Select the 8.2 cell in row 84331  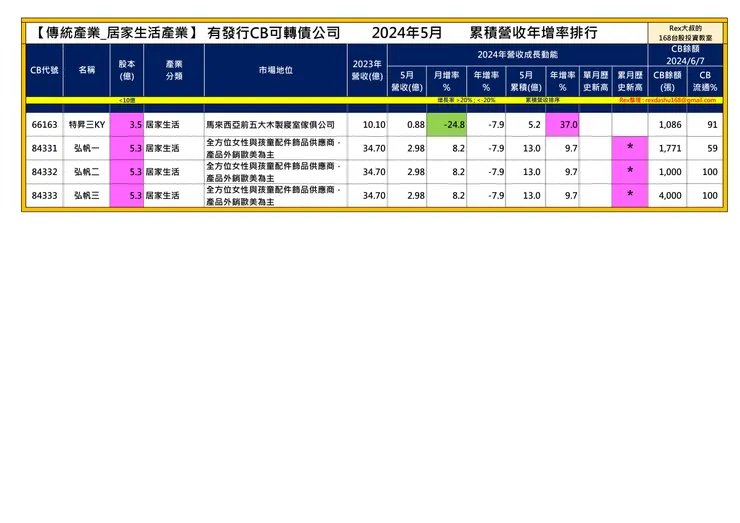pyautogui.click(x=446, y=148)
